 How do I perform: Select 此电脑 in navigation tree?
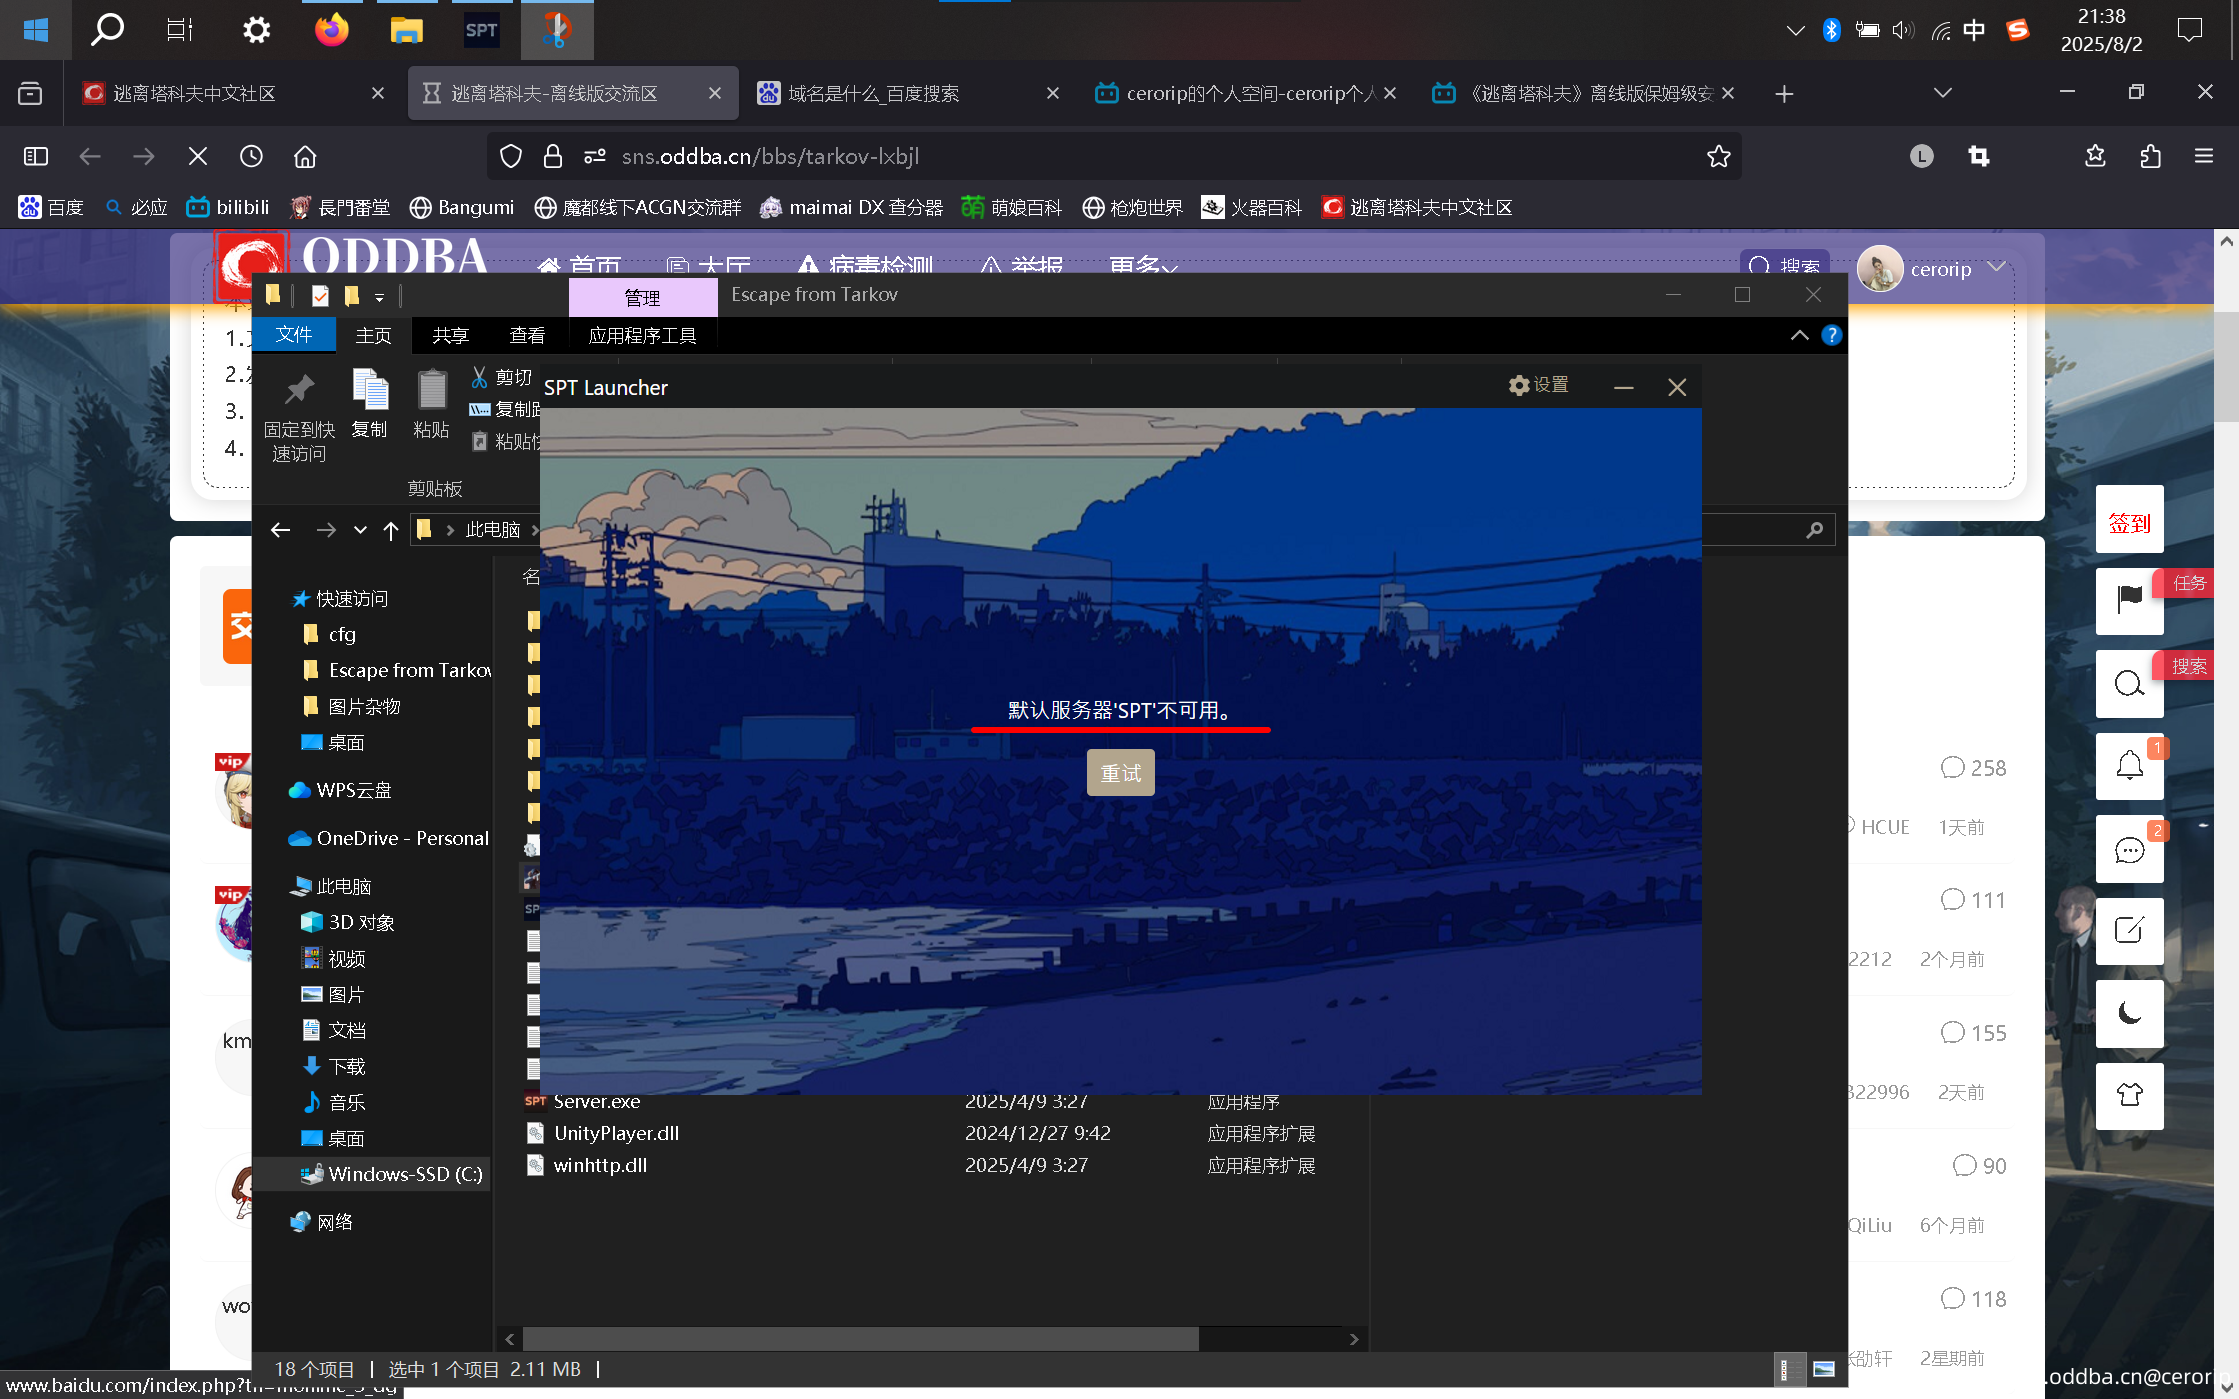pos(331,886)
